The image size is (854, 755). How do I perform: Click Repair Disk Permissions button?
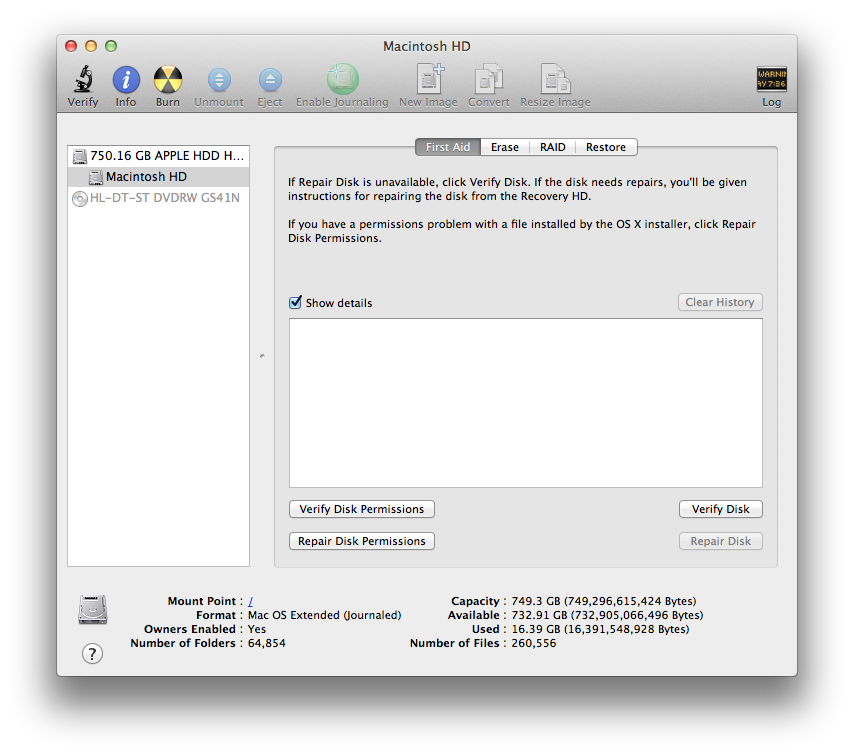362,541
